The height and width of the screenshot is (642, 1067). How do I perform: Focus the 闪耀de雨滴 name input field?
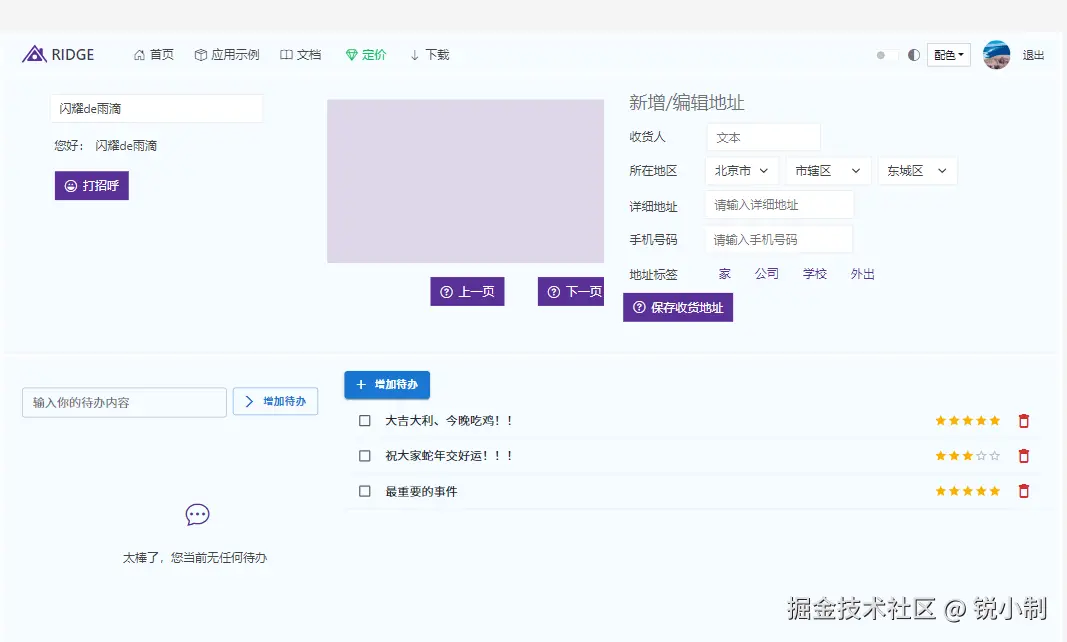click(x=157, y=109)
